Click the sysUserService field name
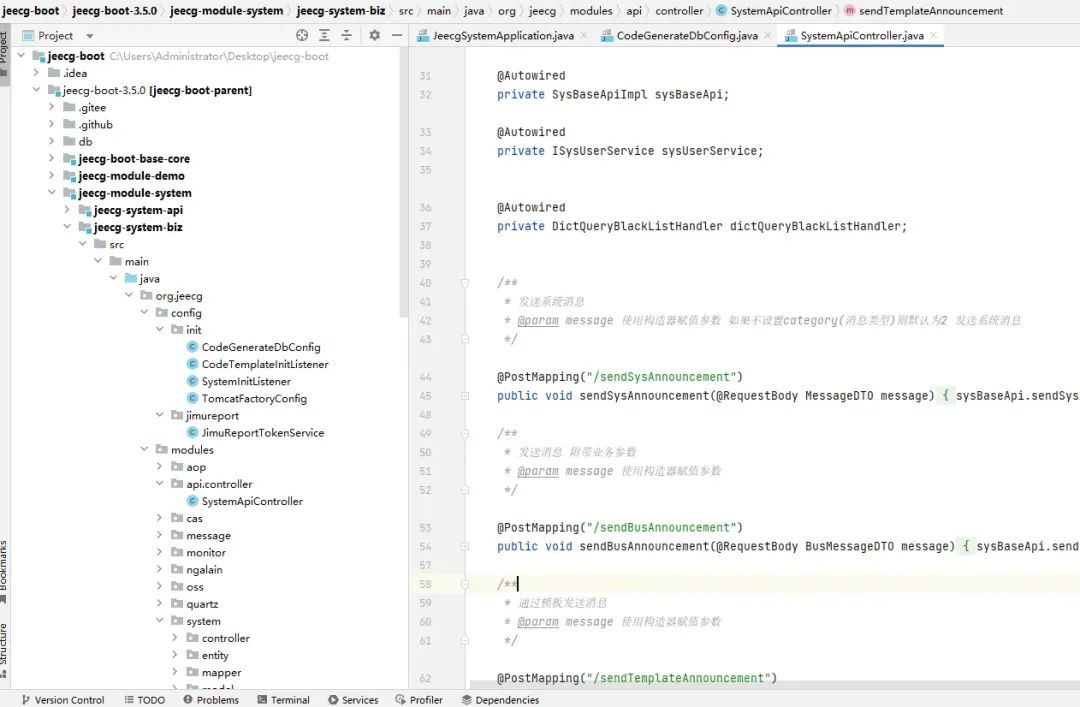This screenshot has height=707, width=1080. (x=709, y=150)
